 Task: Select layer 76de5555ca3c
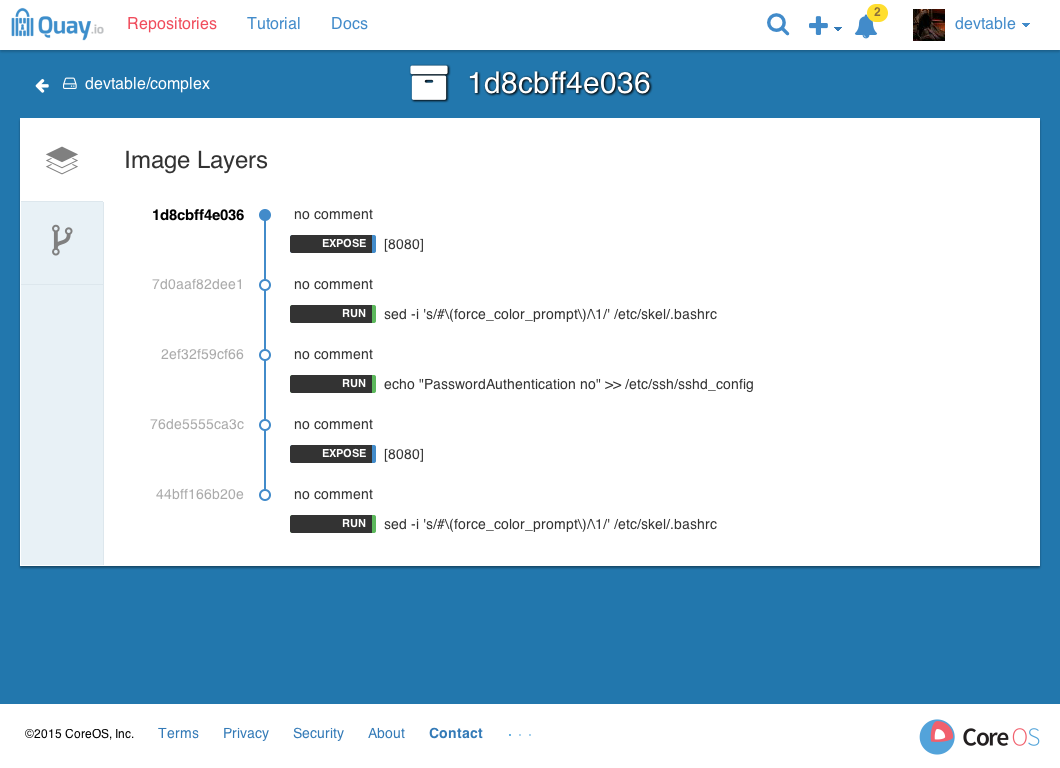tap(197, 425)
